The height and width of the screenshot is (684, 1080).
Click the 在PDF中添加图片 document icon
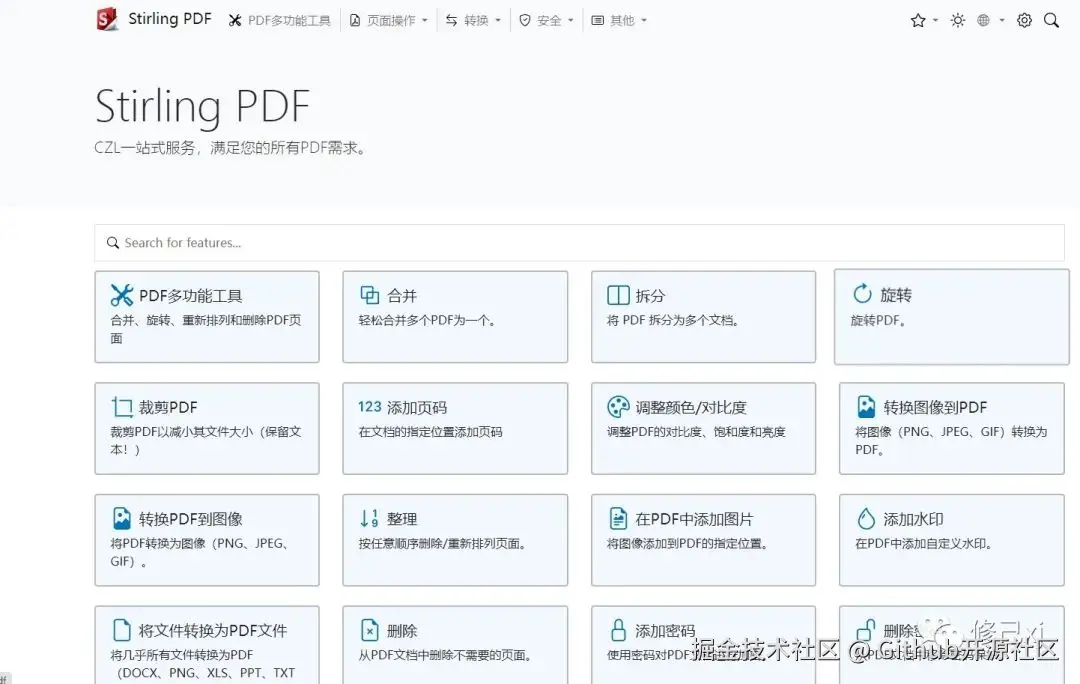pos(618,518)
